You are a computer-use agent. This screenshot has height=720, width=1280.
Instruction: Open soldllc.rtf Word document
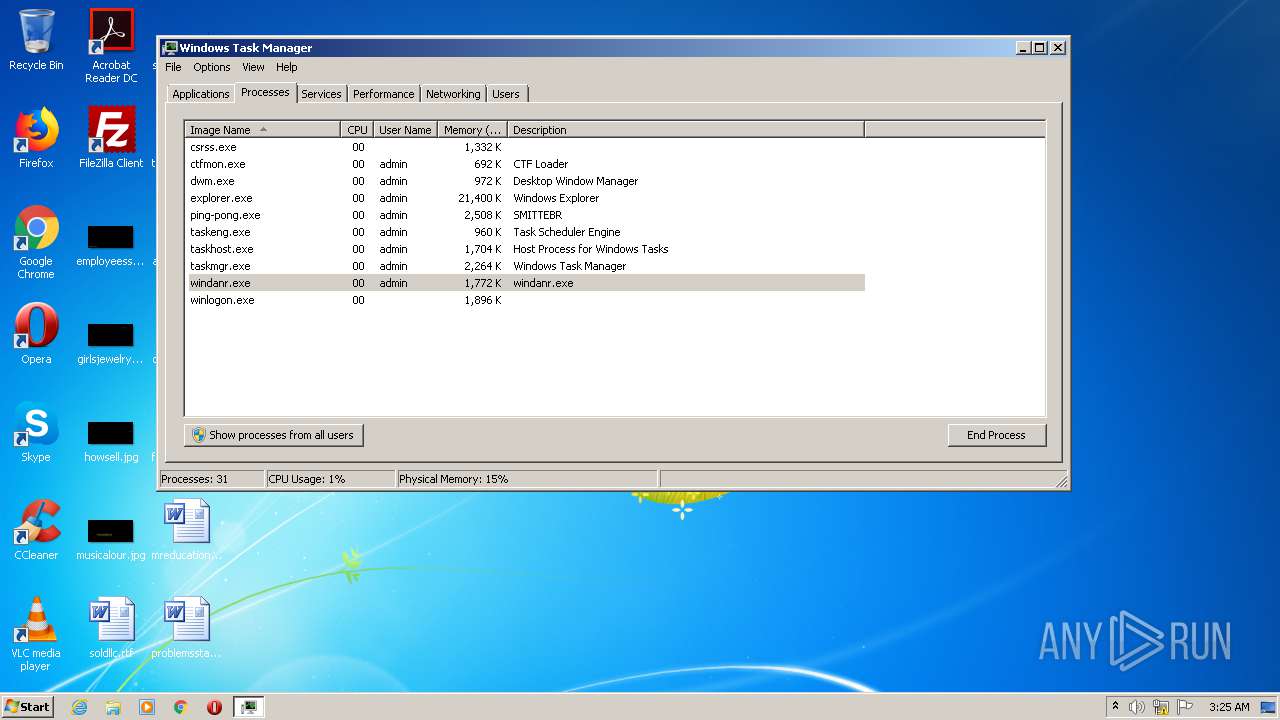tap(111, 627)
